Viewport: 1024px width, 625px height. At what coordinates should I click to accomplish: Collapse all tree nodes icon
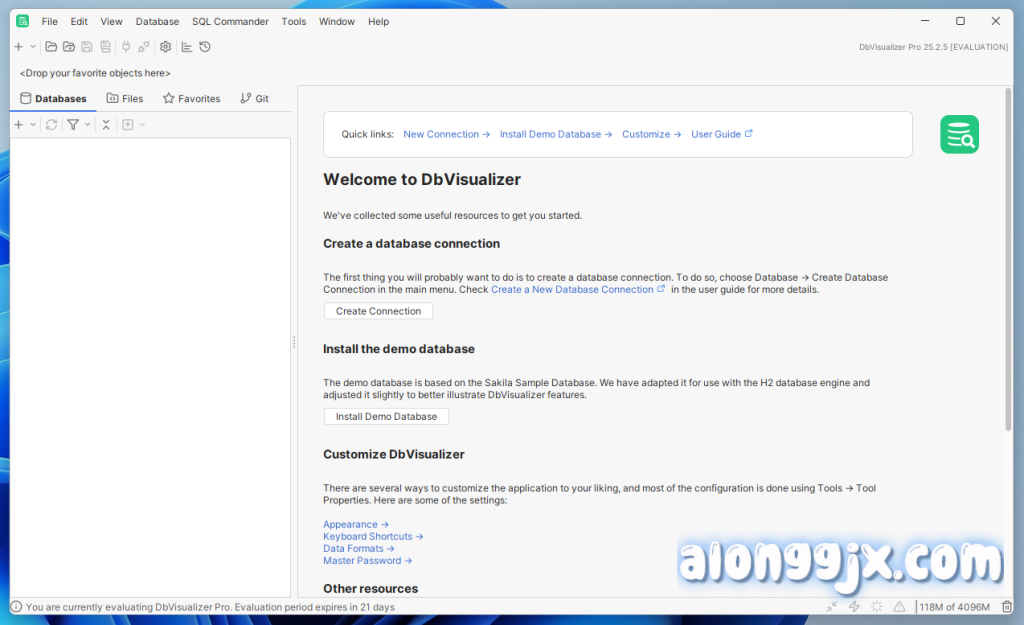106,125
